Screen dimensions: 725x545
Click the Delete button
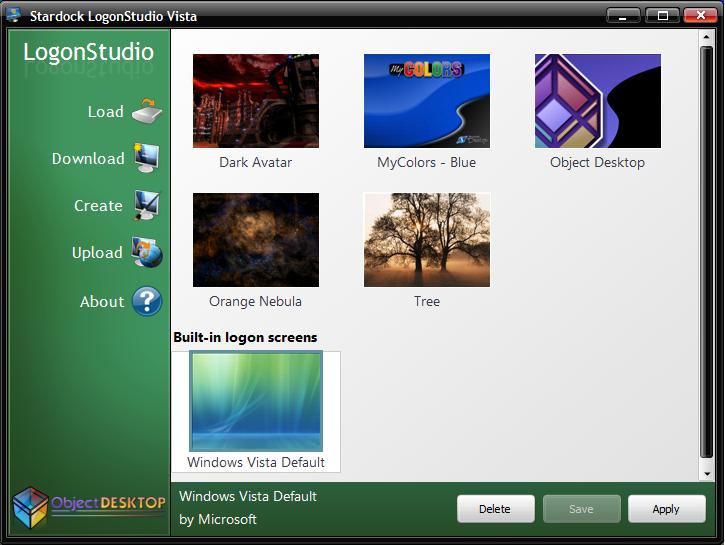click(496, 509)
